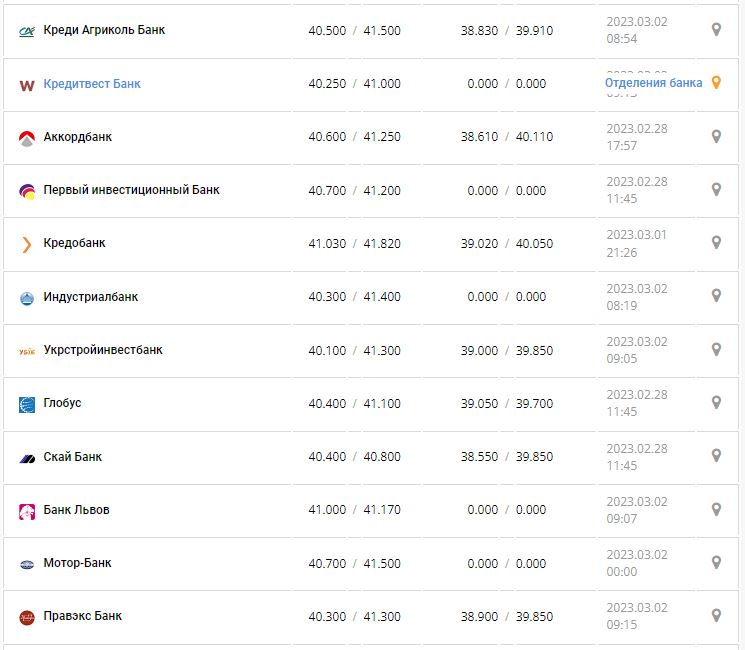Click the map pin for Креди Агриколь Банк
The width and height of the screenshot is (745, 650).
716,30
